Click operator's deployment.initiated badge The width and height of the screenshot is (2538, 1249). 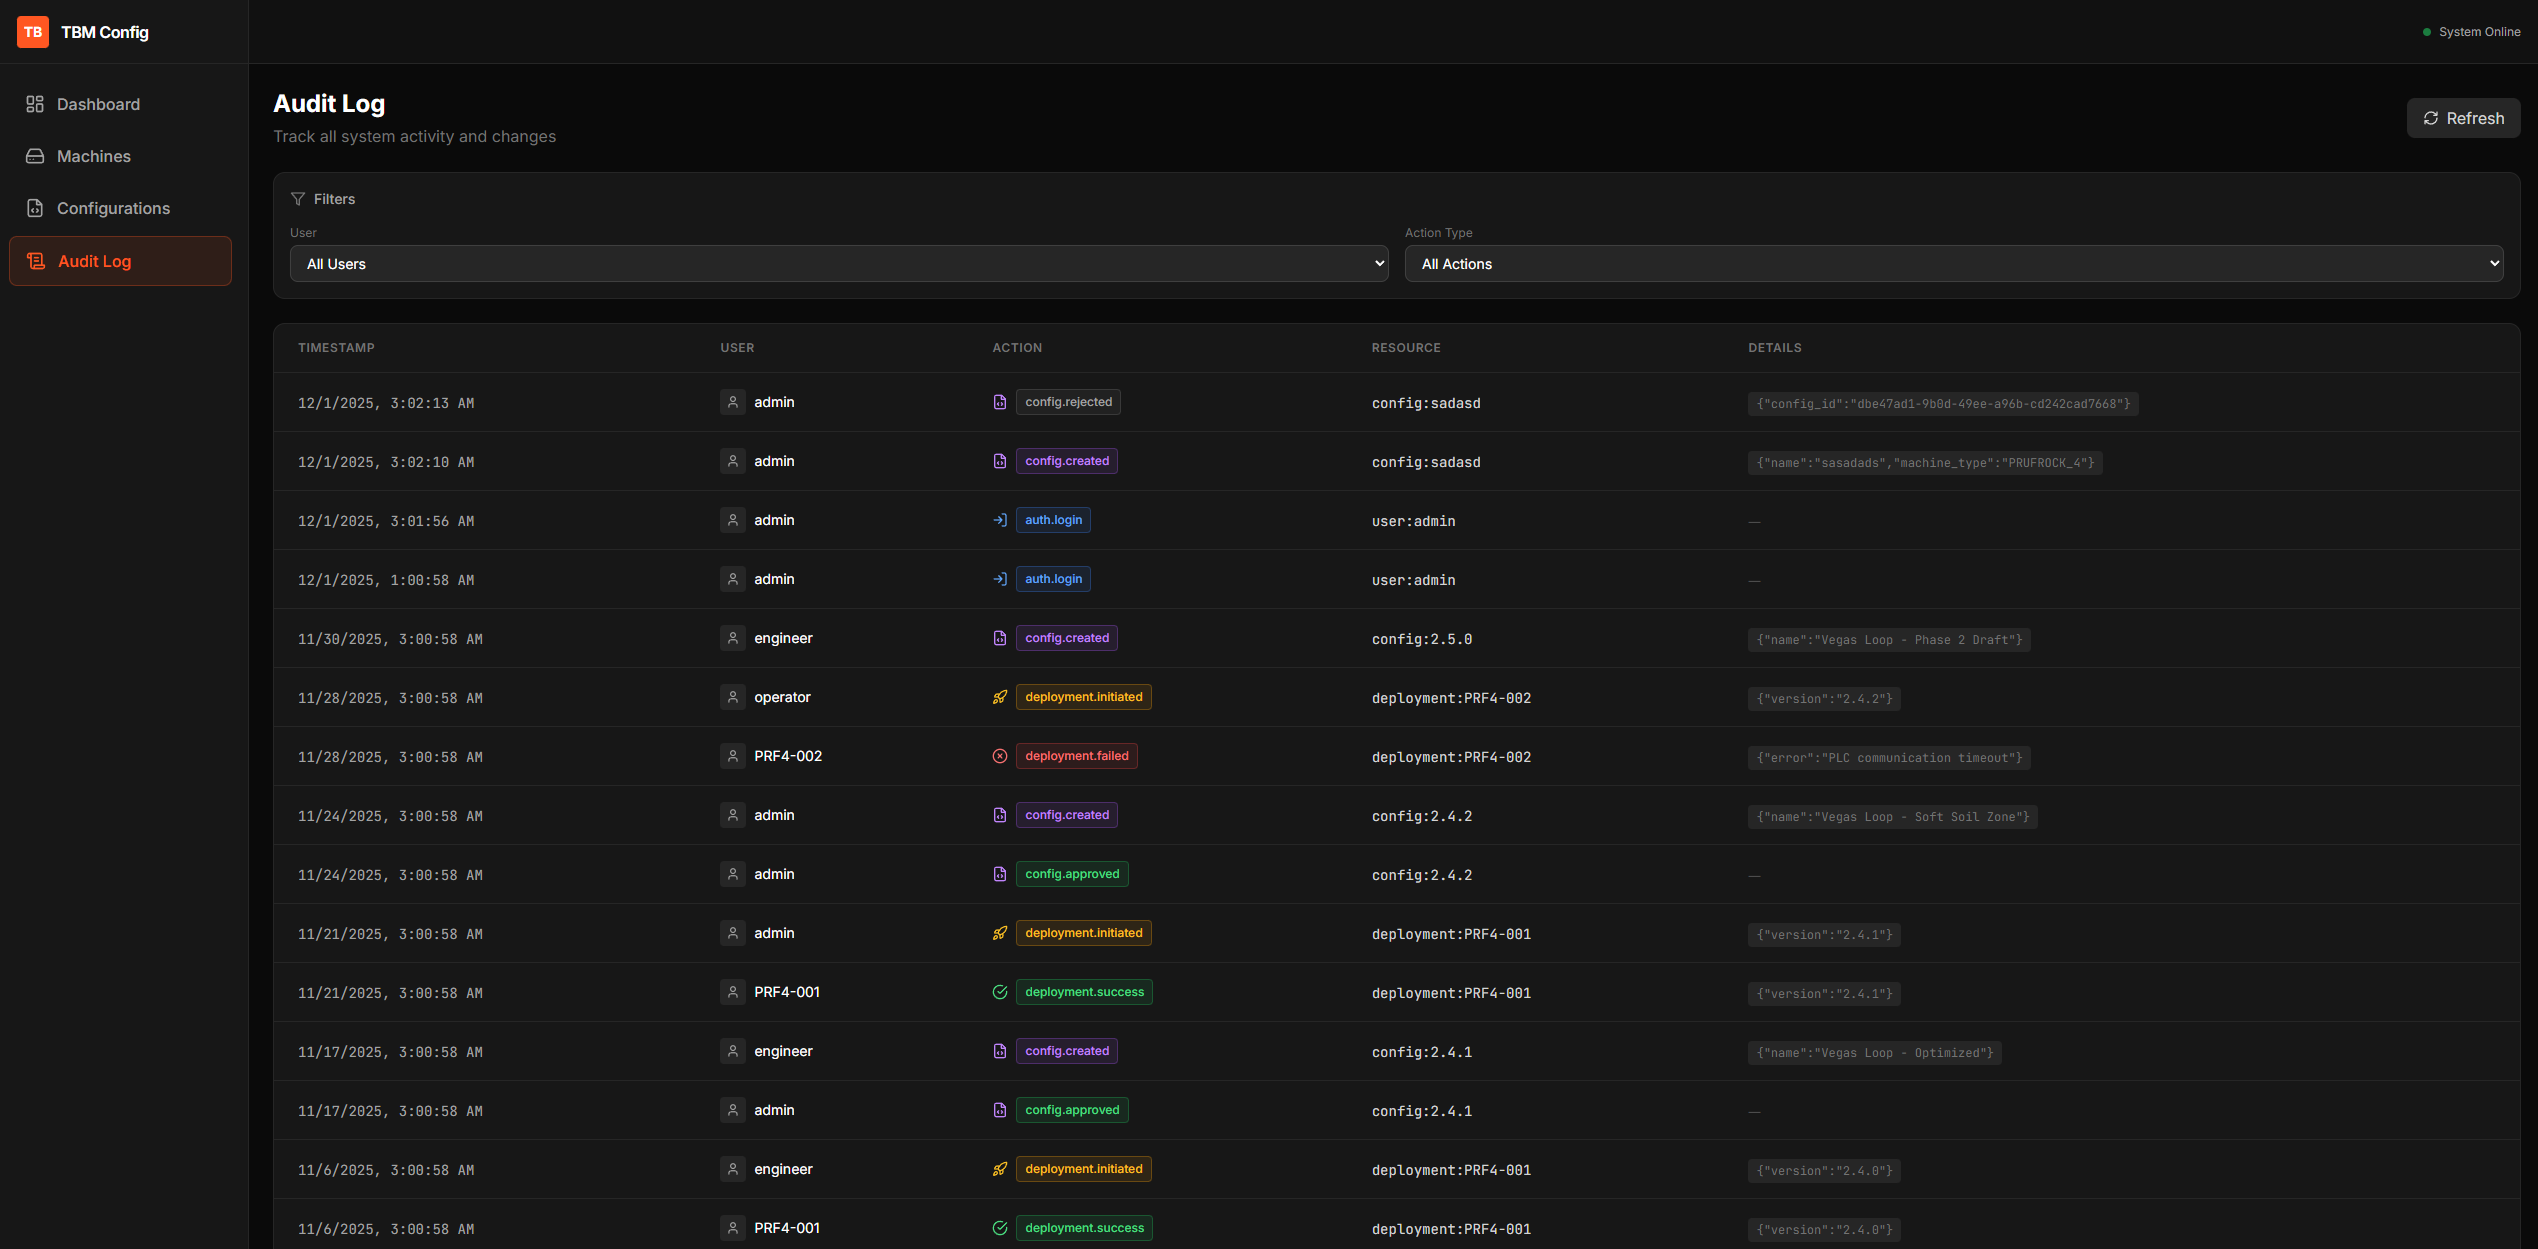[x=1084, y=697]
